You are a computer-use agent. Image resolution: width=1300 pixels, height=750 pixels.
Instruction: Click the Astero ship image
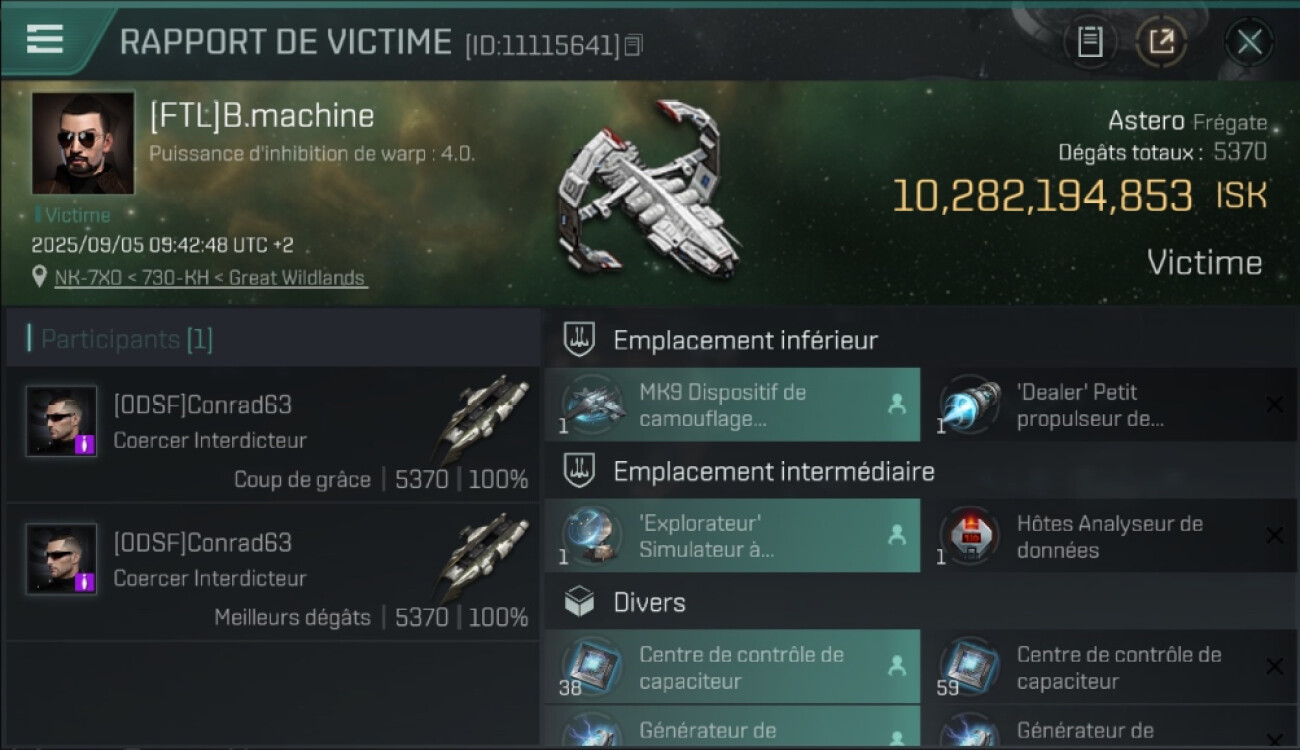tap(648, 190)
